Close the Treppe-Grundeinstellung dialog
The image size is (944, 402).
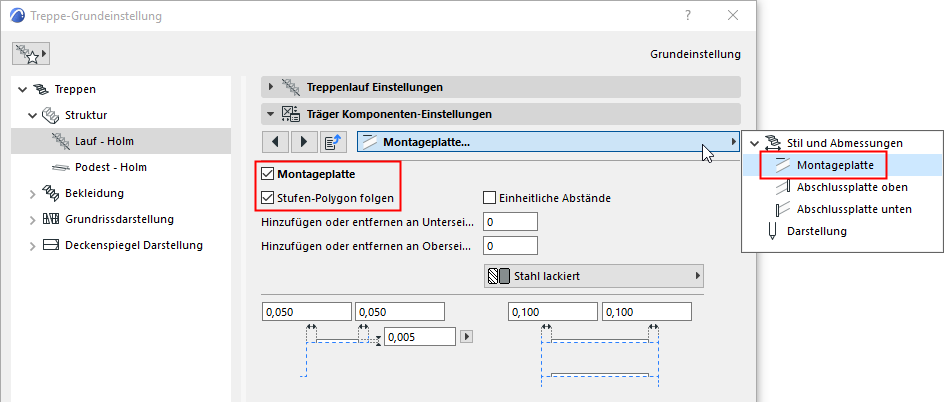click(x=733, y=16)
